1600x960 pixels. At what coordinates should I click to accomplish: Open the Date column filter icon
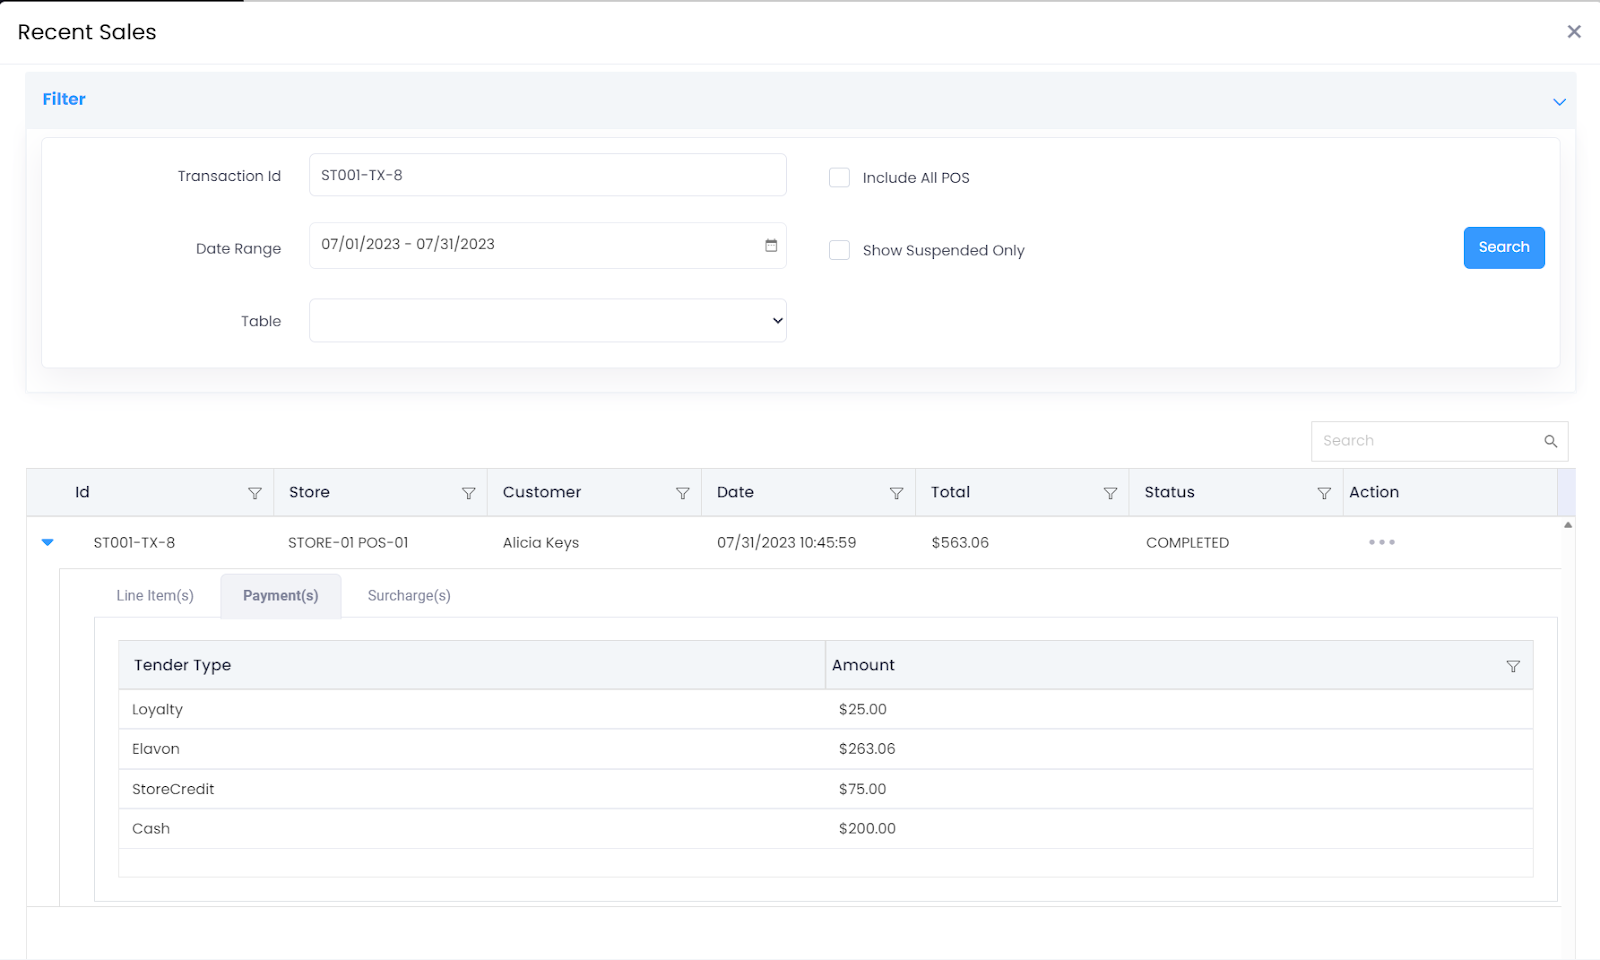pos(896,493)
